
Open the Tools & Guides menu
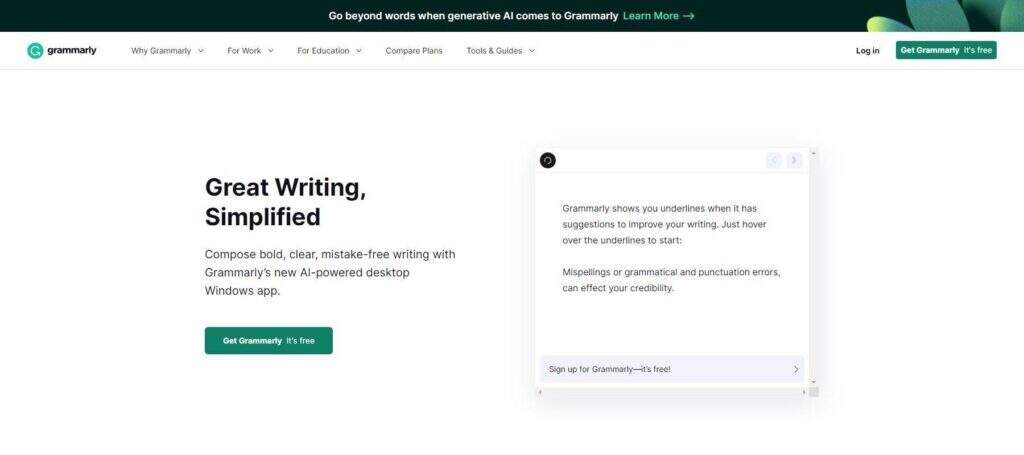click(x=500, y=51)
